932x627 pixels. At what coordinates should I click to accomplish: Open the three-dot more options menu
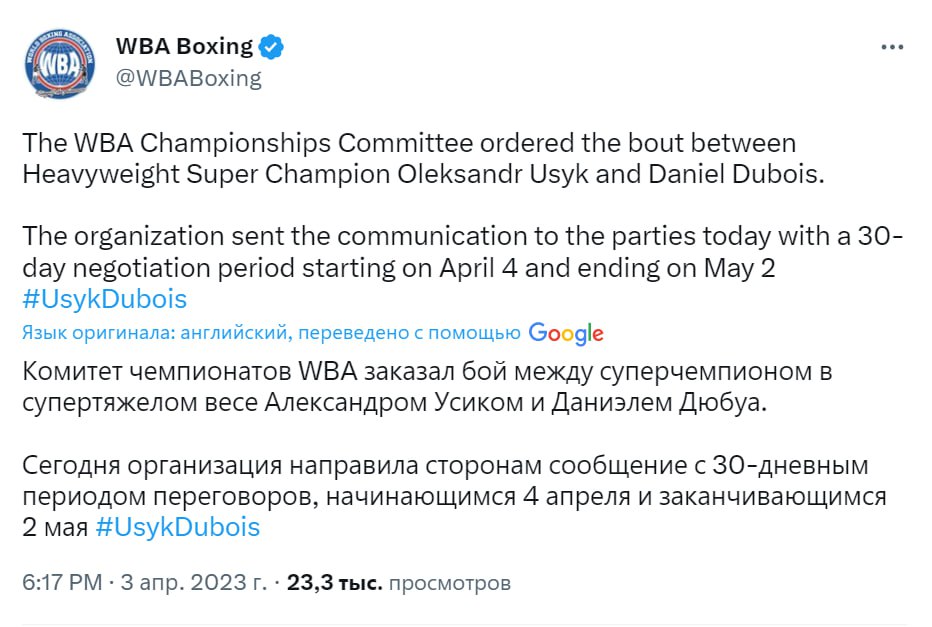892,47
